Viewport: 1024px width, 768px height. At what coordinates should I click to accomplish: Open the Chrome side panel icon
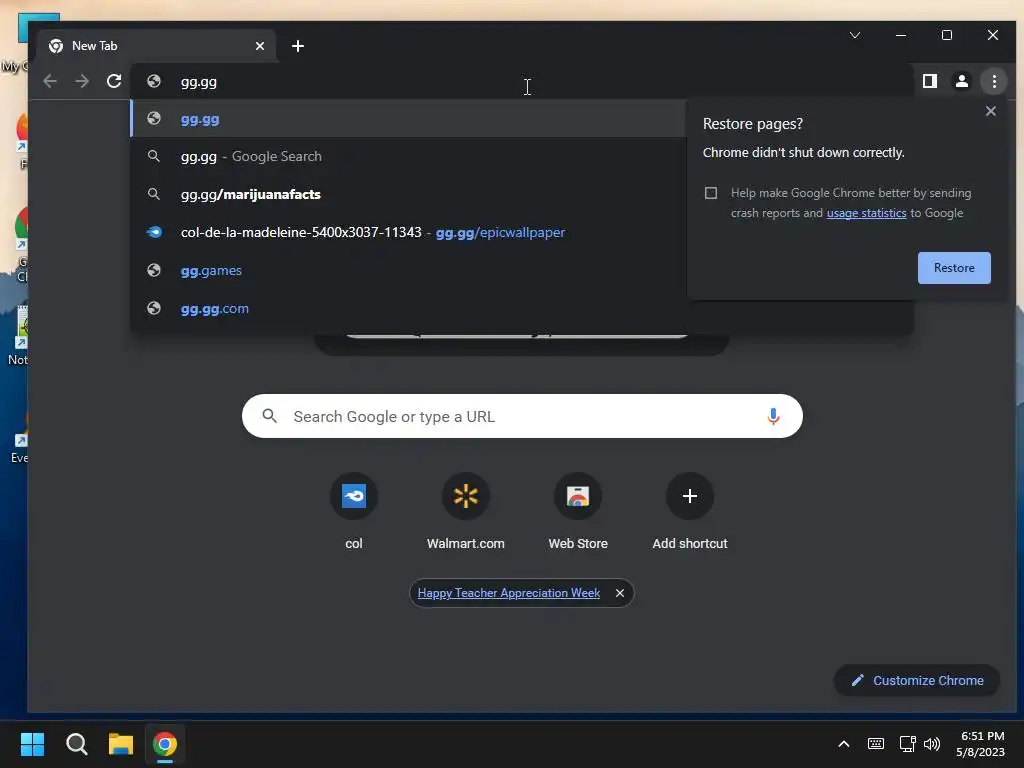tap(929, 81)
